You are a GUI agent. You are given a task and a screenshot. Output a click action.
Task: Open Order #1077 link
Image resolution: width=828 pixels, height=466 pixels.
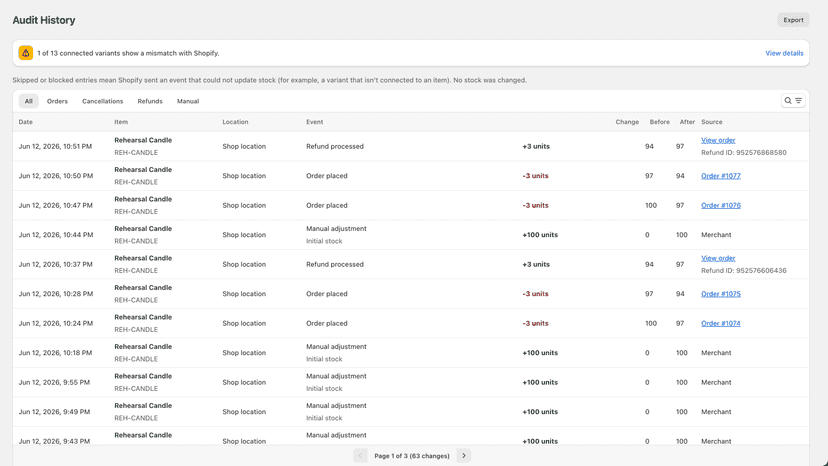(721, 176)
